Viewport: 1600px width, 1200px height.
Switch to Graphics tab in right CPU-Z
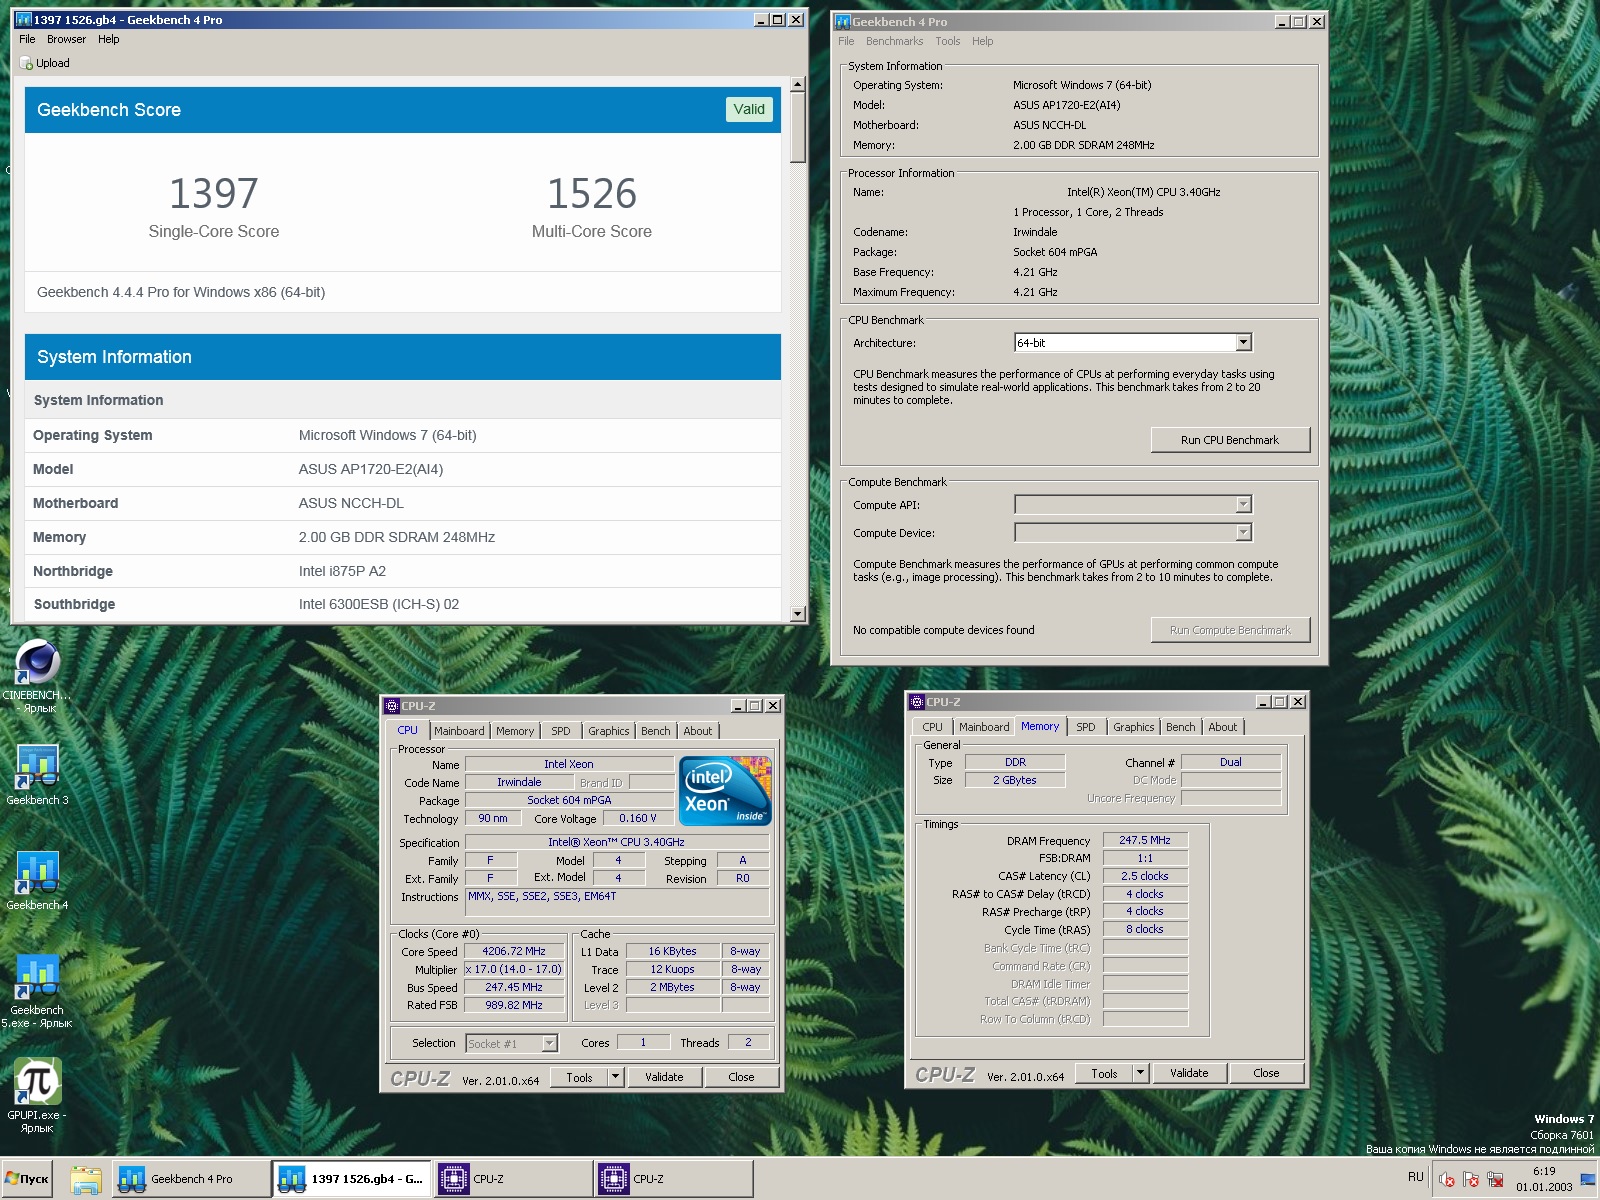tap(1133, 727)
